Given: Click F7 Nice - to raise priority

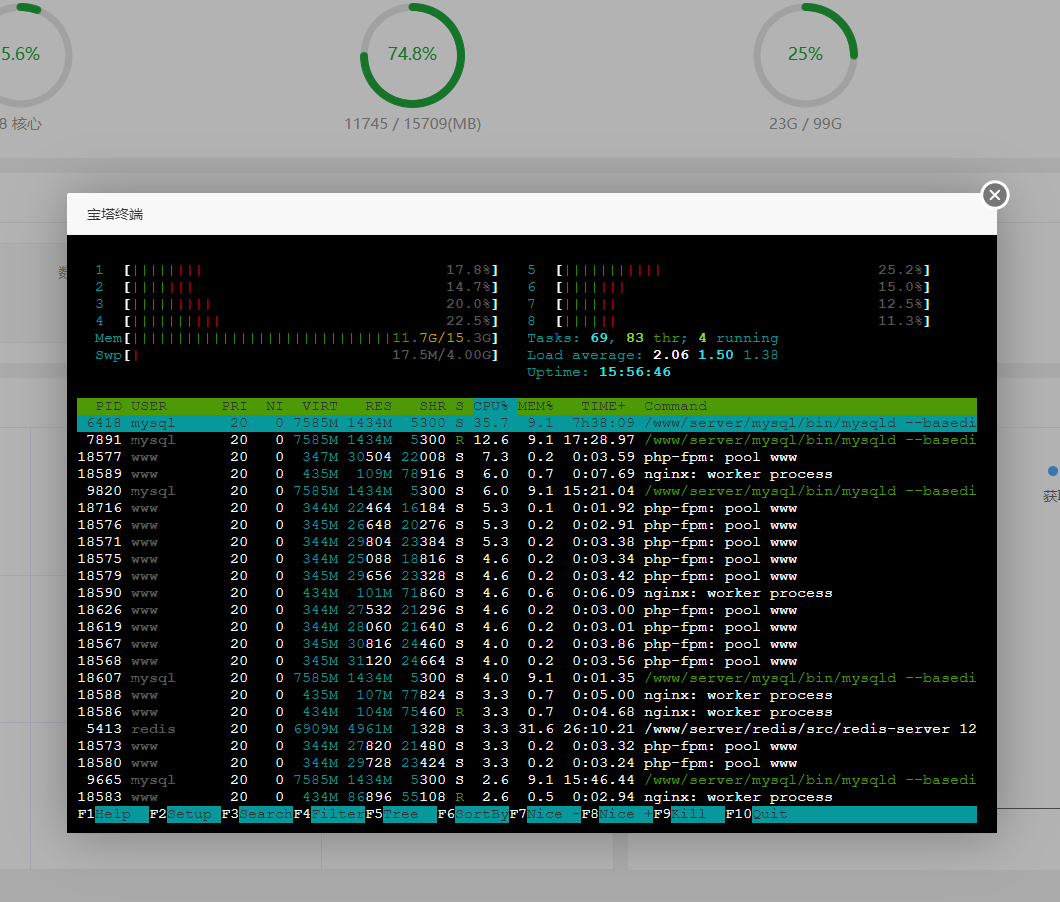Looking at the screenshot, I should (552, 814).
